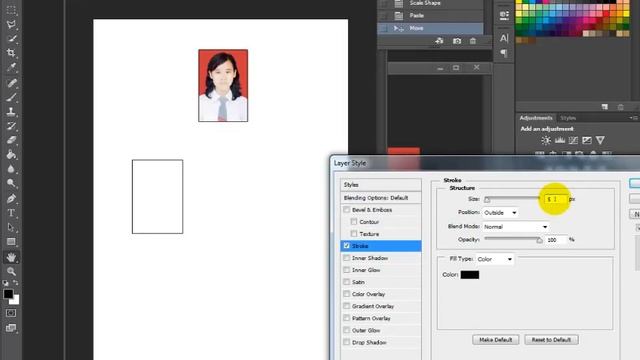640x360 pixels.
Task: Enable Gradient Overlay checkbox
Action: point(347,306)
